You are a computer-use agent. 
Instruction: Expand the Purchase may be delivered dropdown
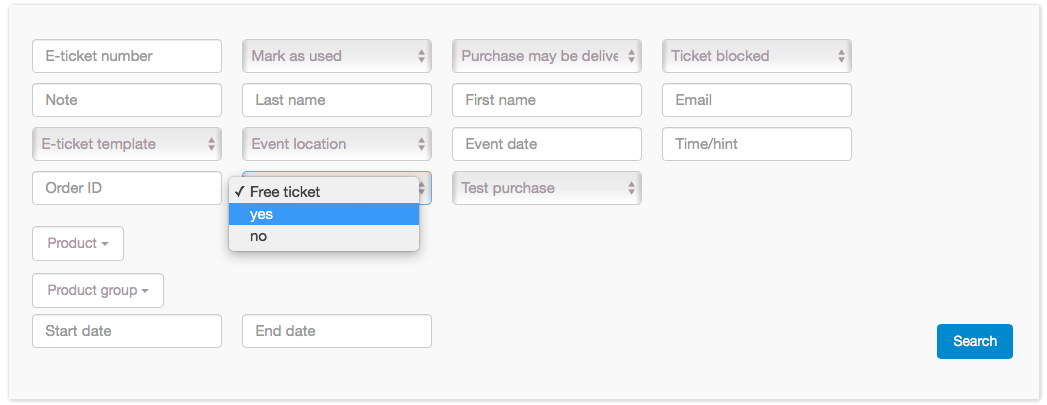pyautogui.click(x=547, y=56)
